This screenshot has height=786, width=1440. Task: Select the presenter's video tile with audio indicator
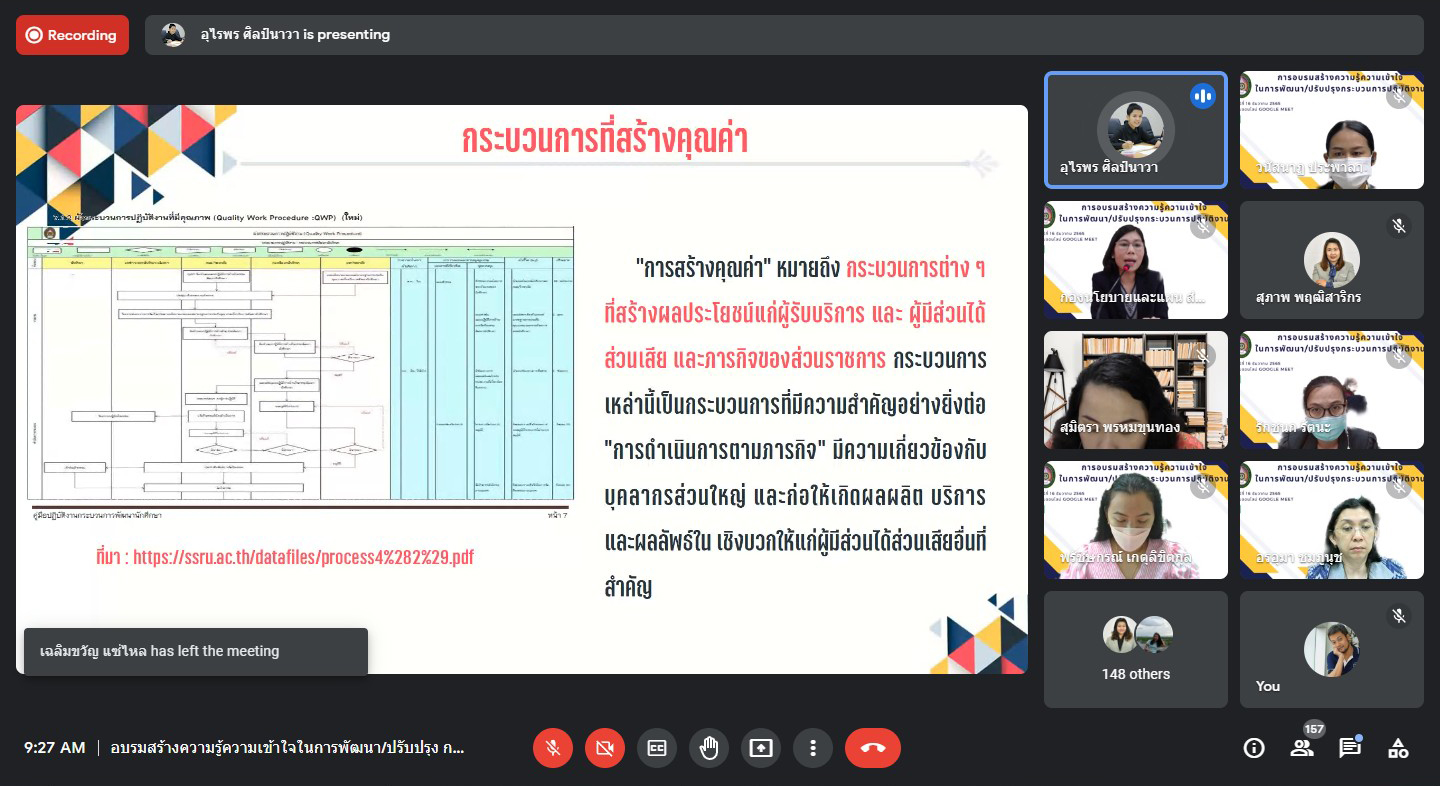click(x=1135, y=130)
